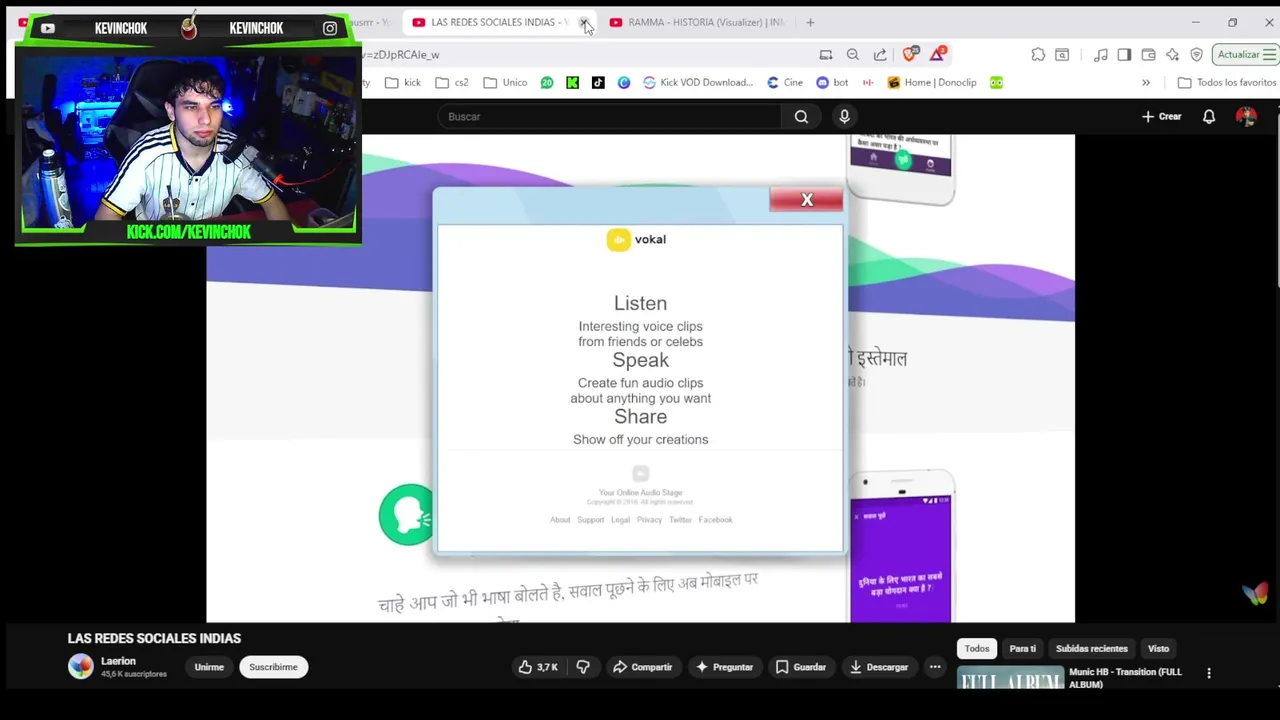Screen dimensions: 1280x720
Task: Click the share page icon in address bar
Action: click(880, 55)
